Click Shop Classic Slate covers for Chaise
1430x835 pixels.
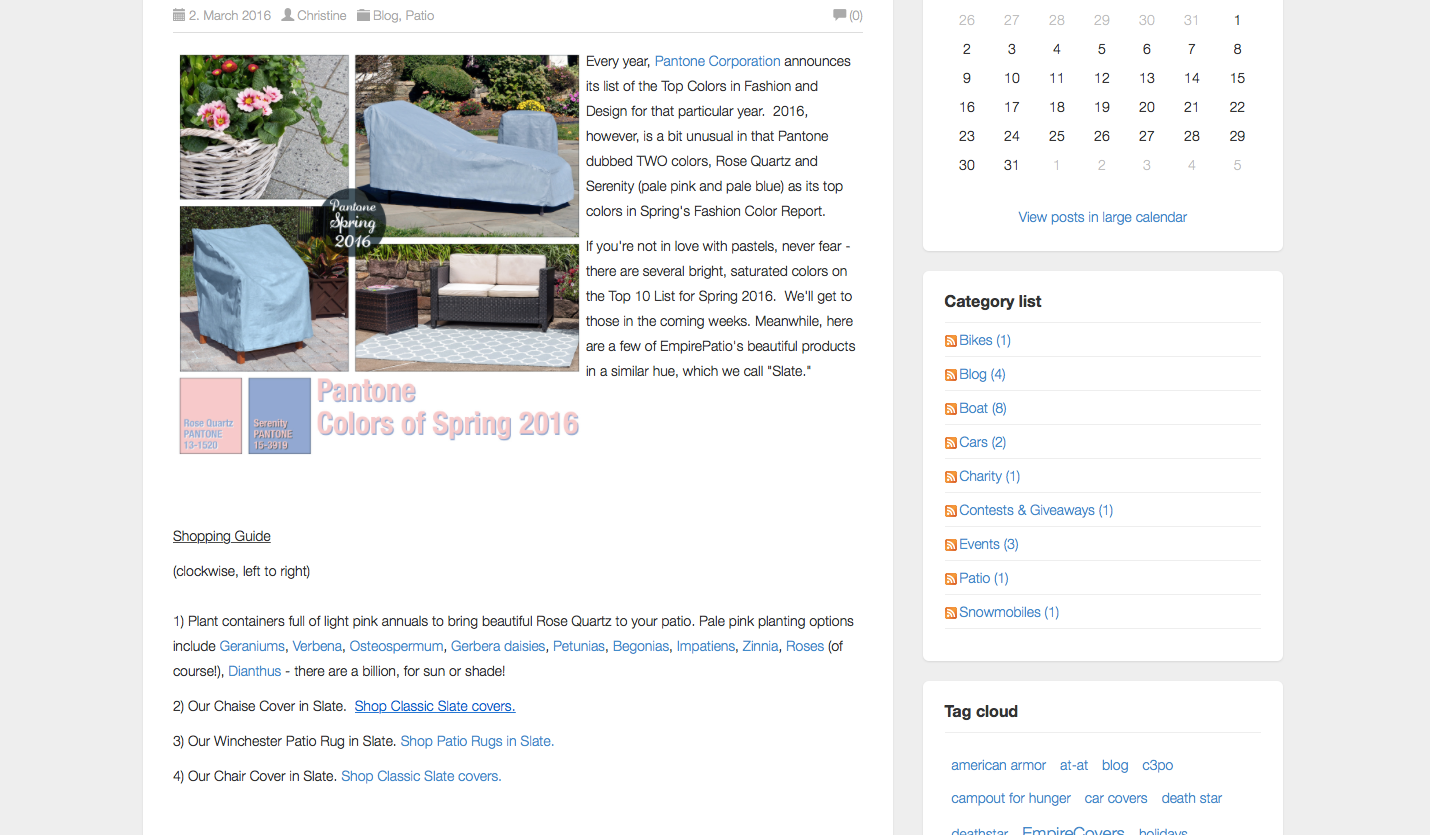pos(434,706)
